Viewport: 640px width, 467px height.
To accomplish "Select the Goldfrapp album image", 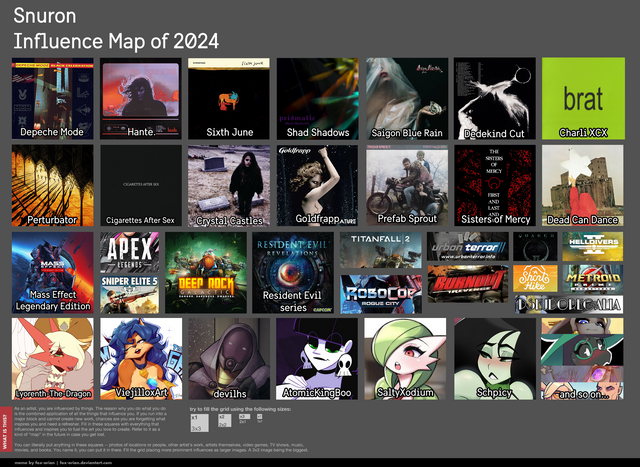I will [317, 185].
